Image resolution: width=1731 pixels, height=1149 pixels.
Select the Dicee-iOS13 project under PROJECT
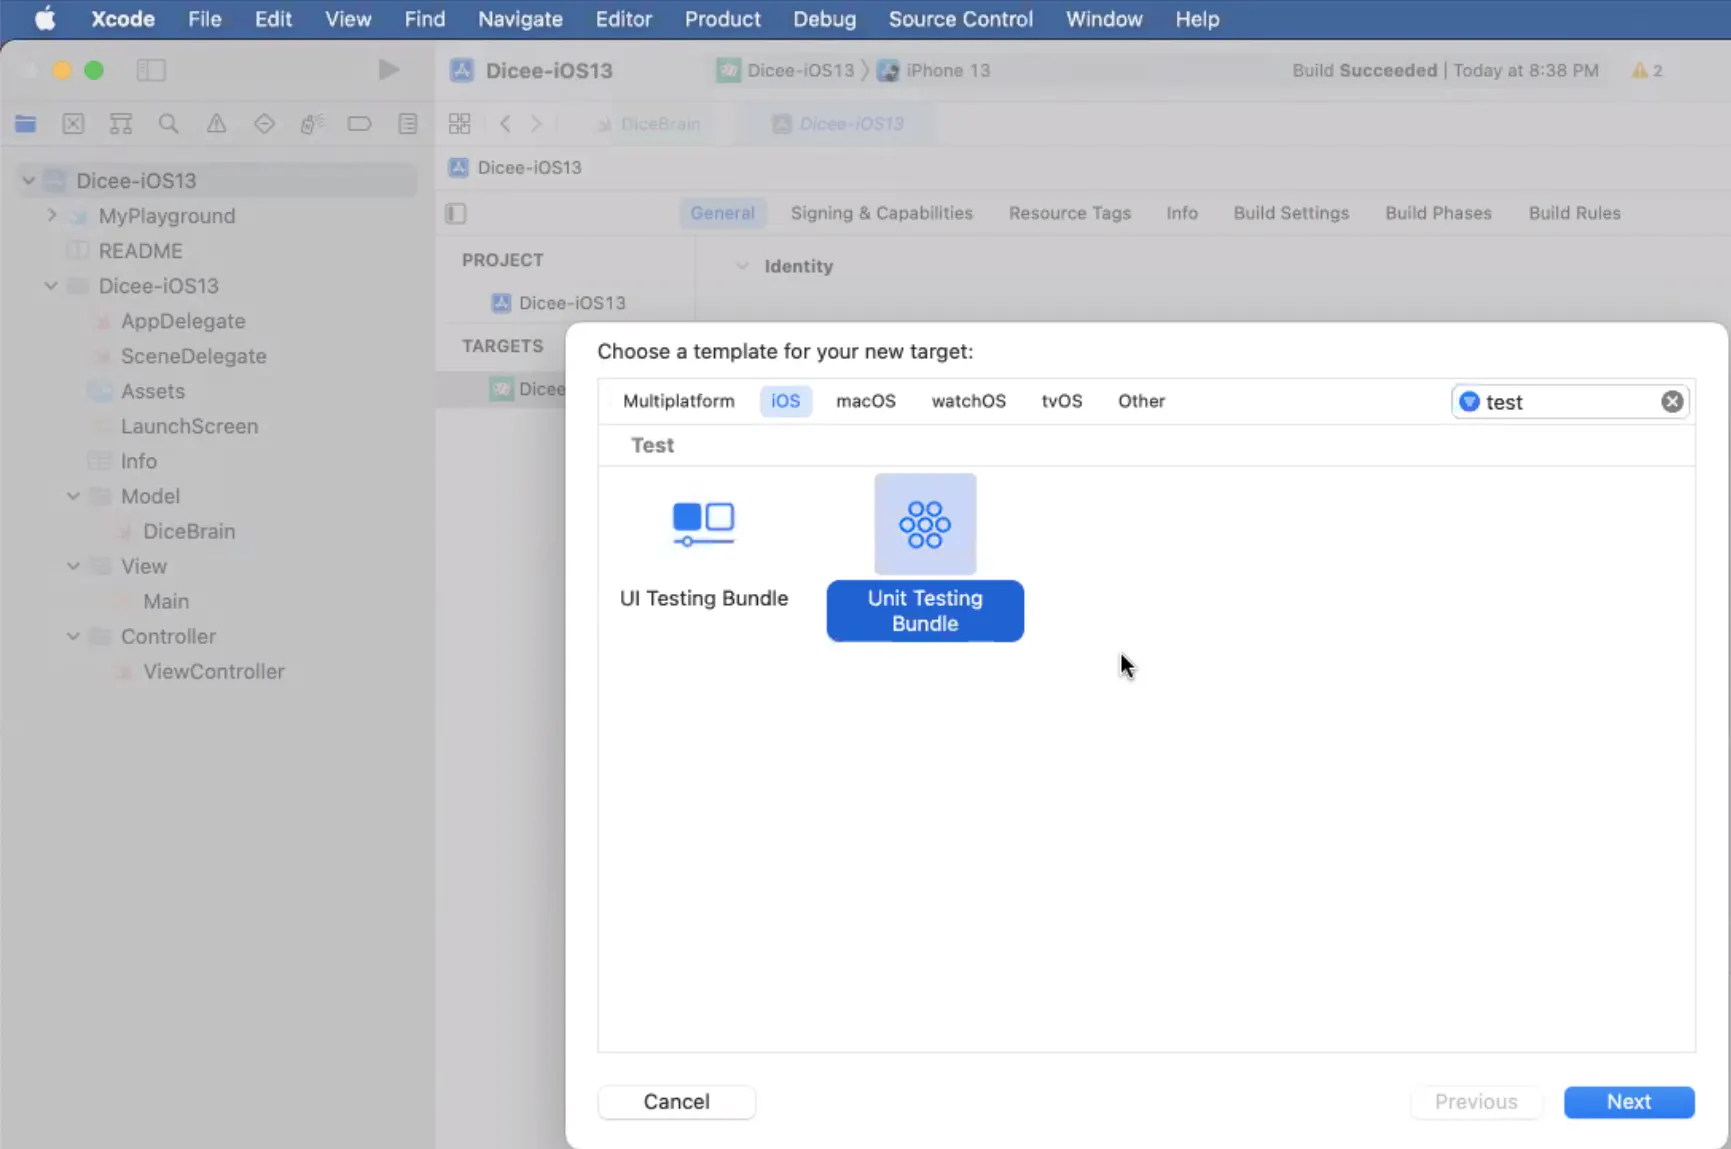[x=572, y=303]
